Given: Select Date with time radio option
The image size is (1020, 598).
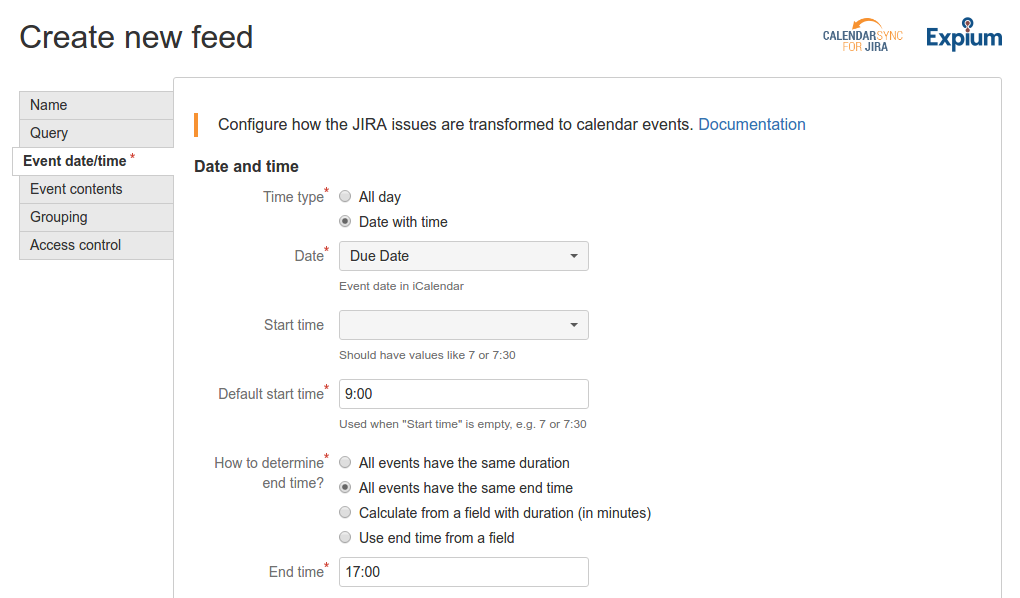Looking at the screenshot, I should tap(345, 222).
